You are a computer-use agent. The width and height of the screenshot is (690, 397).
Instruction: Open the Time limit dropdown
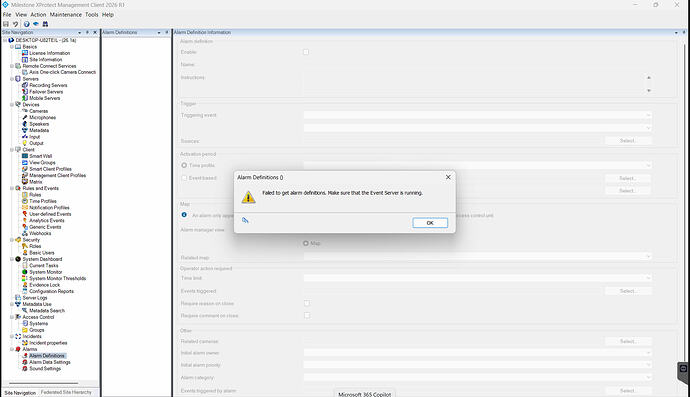tap(477, 278)
